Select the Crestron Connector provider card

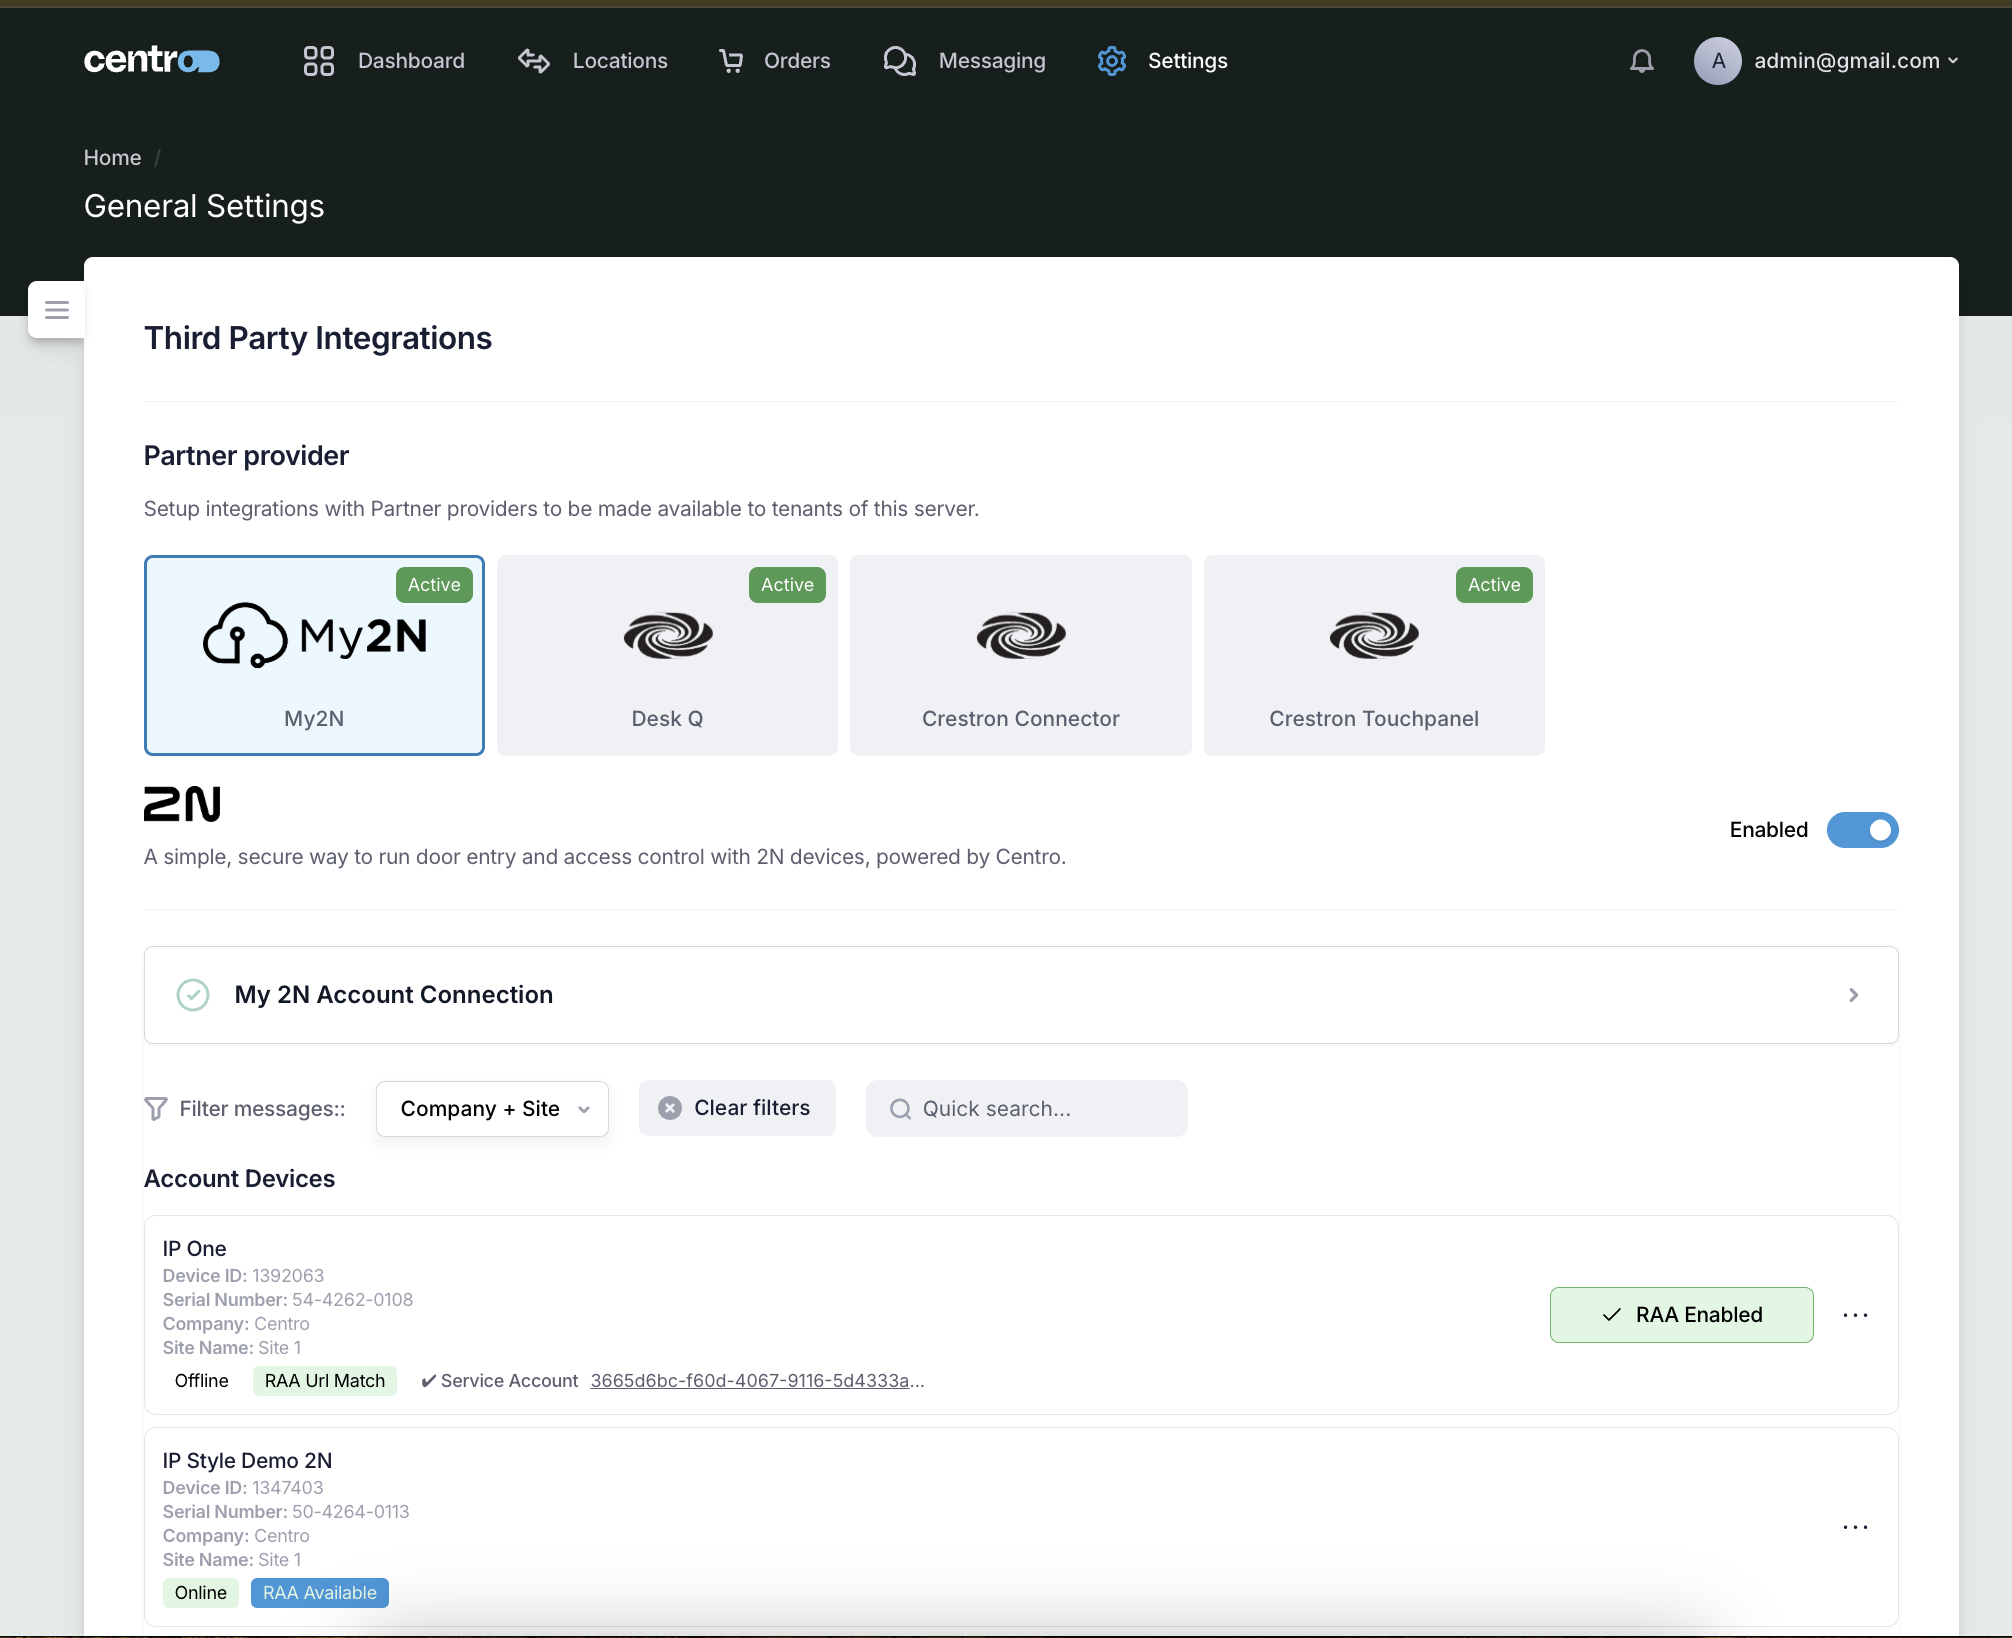[1020, 655]
